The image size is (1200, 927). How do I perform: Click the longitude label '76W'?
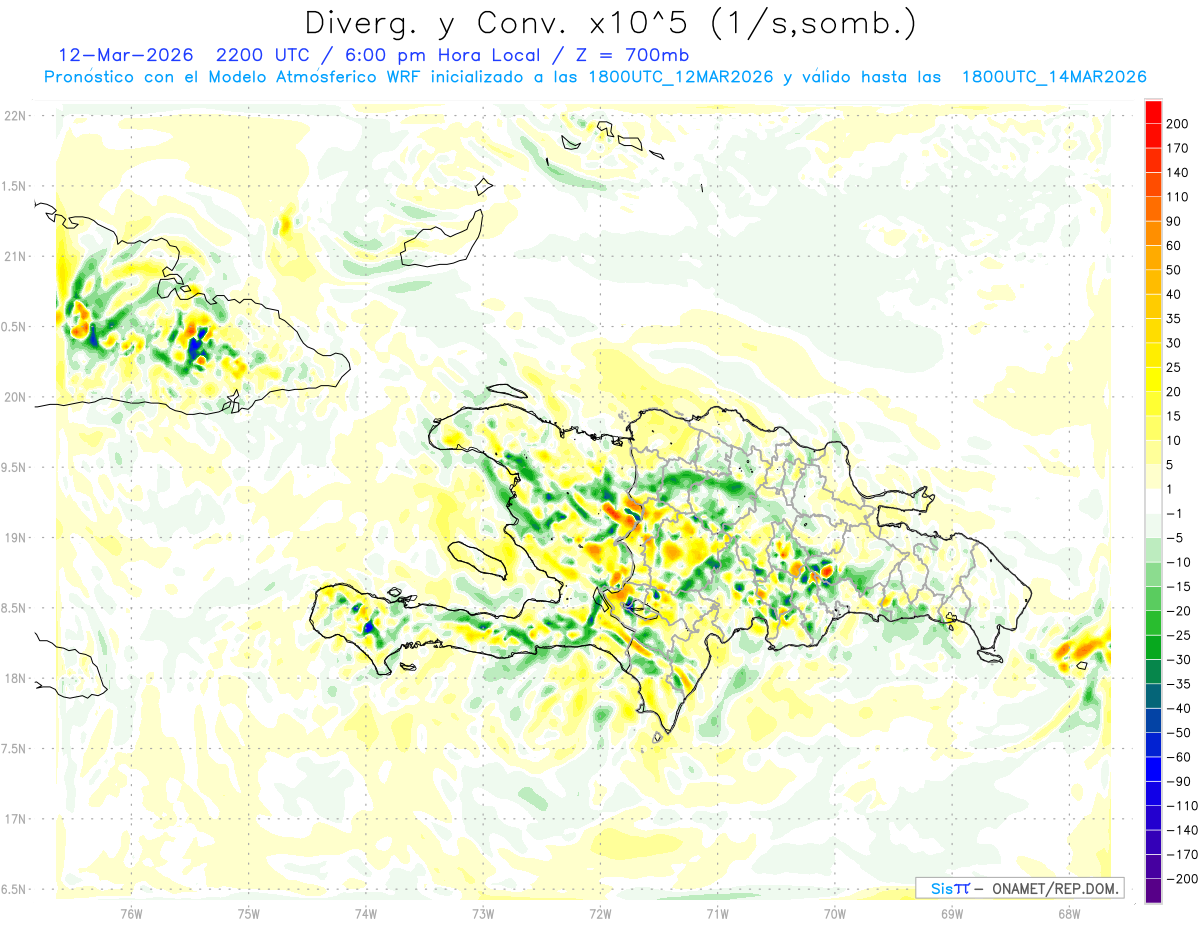click(x=131, y=913)
